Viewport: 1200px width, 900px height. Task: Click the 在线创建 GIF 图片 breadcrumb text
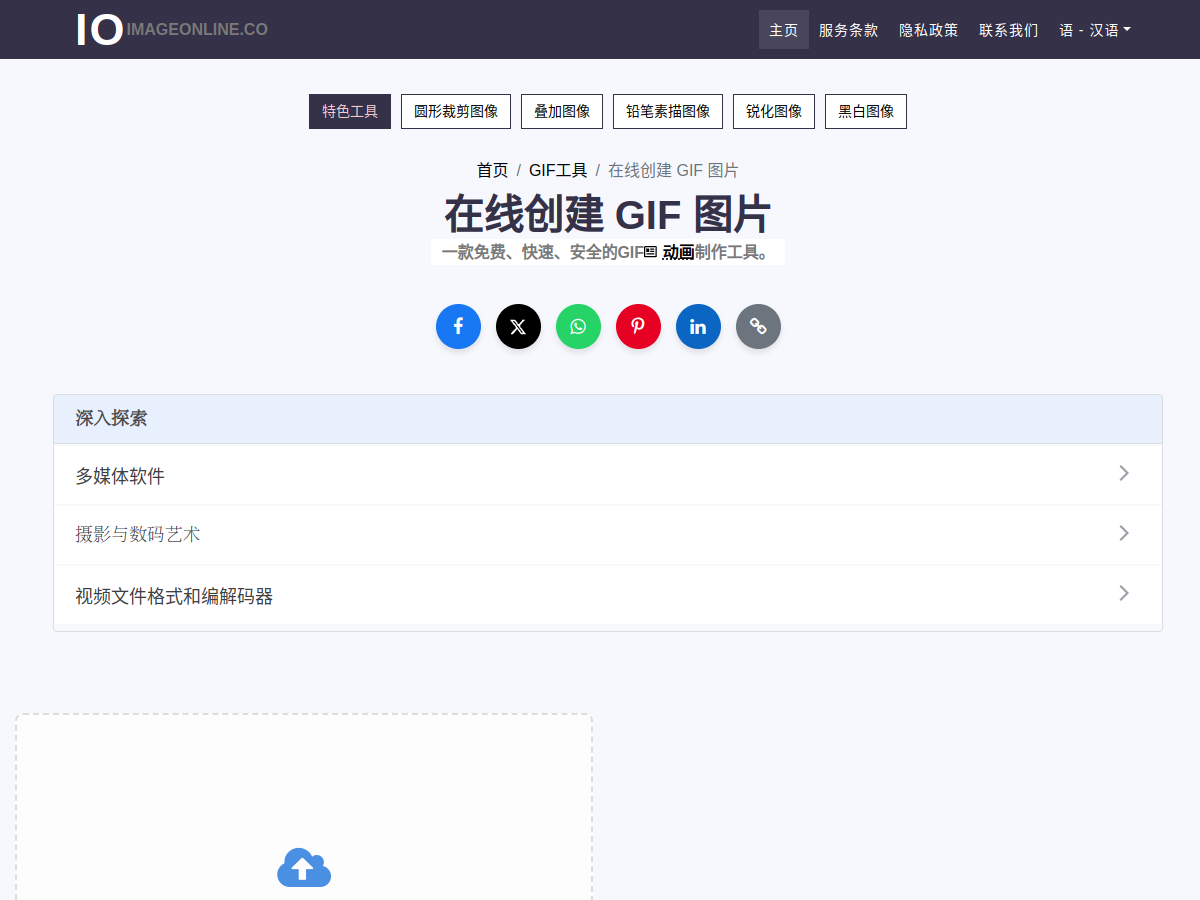[673, 170]
